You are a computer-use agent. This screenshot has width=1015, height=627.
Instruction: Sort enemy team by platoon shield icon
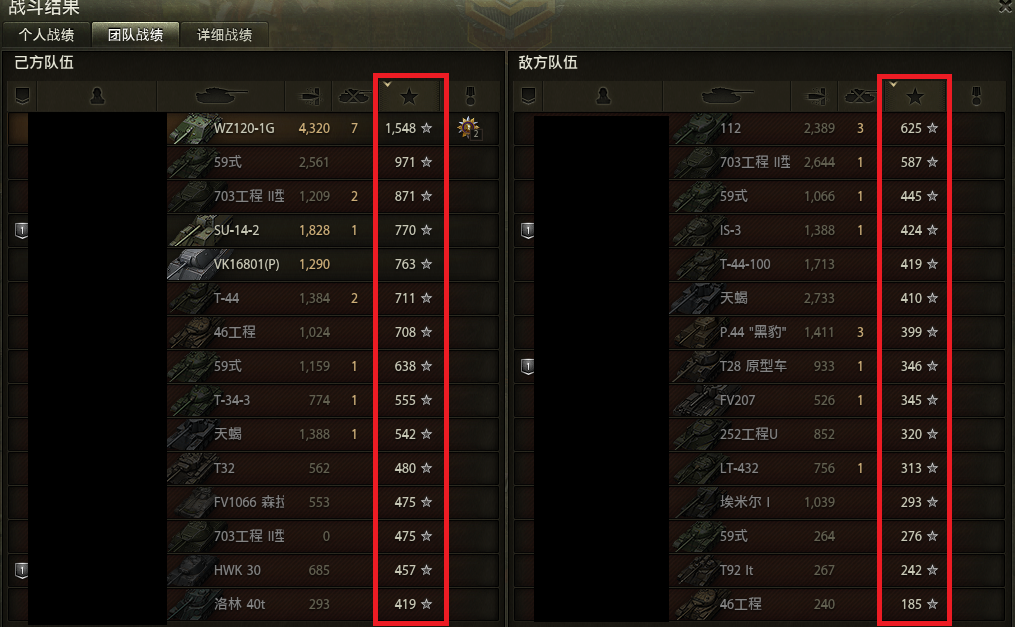click(x=528, y=97)
